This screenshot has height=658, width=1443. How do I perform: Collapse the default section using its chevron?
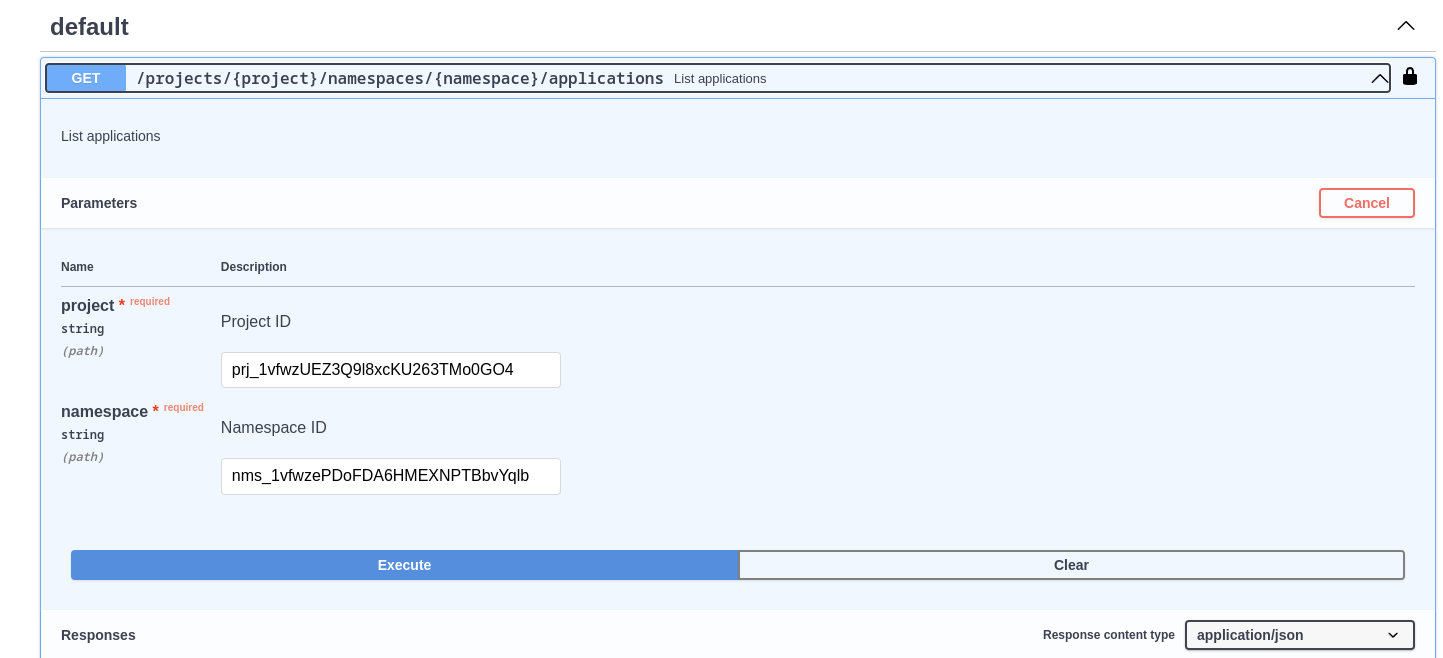pos(1405,26)
